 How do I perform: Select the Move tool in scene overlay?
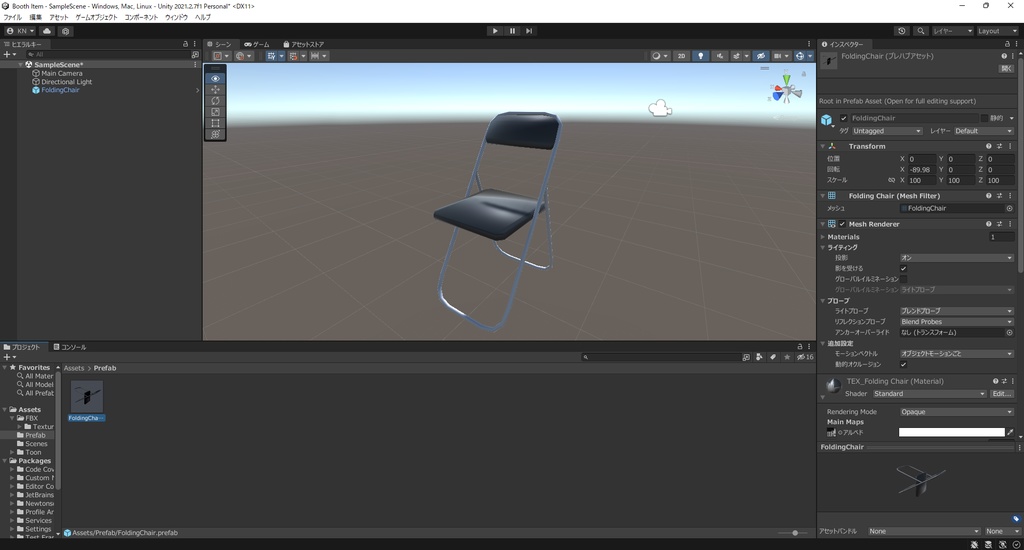(x=216, y=89)
